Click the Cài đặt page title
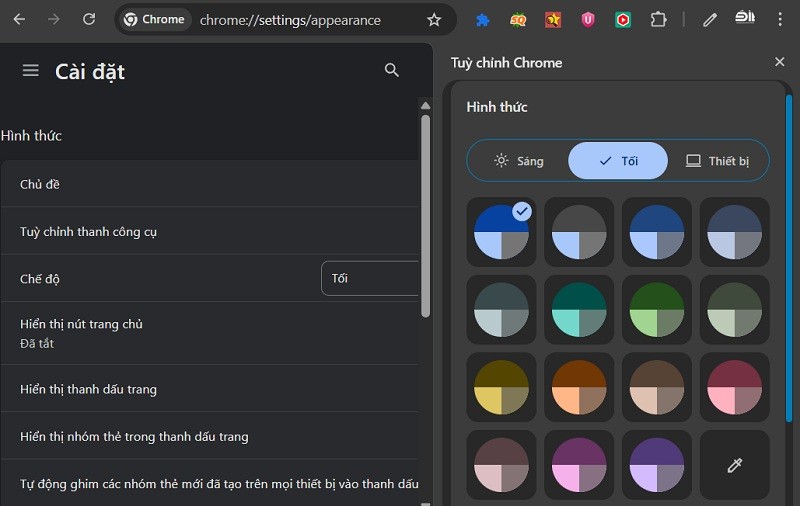The image size is (800, 506). [90, 71]
